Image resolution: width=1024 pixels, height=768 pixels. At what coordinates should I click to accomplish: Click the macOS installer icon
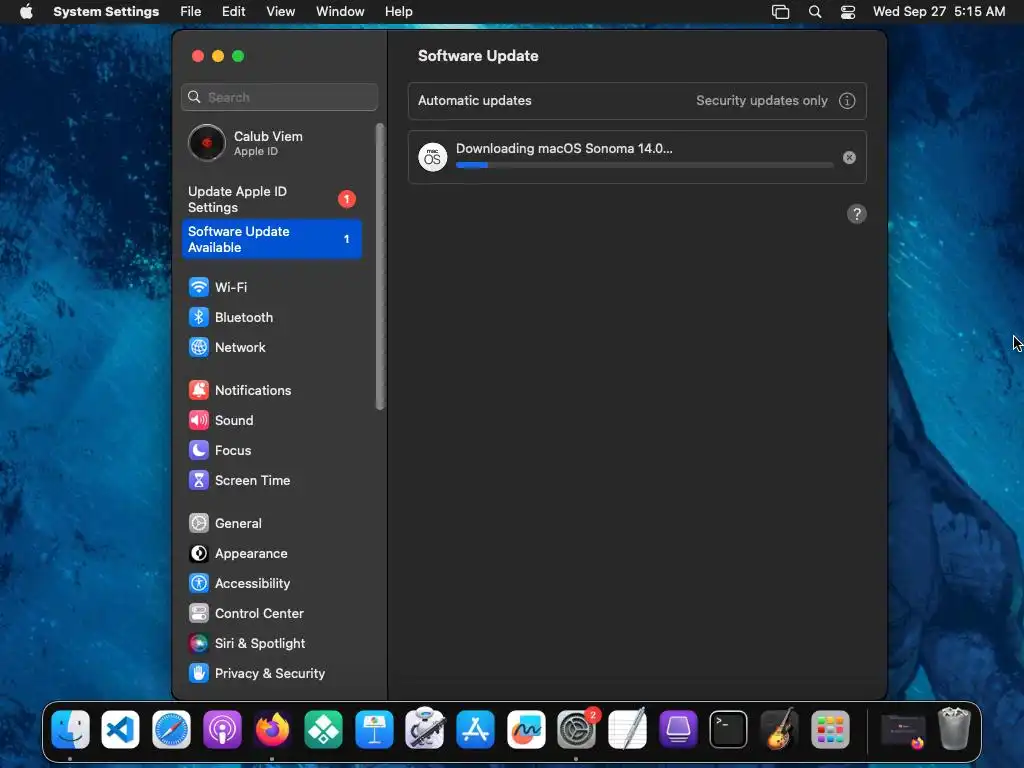432,157
